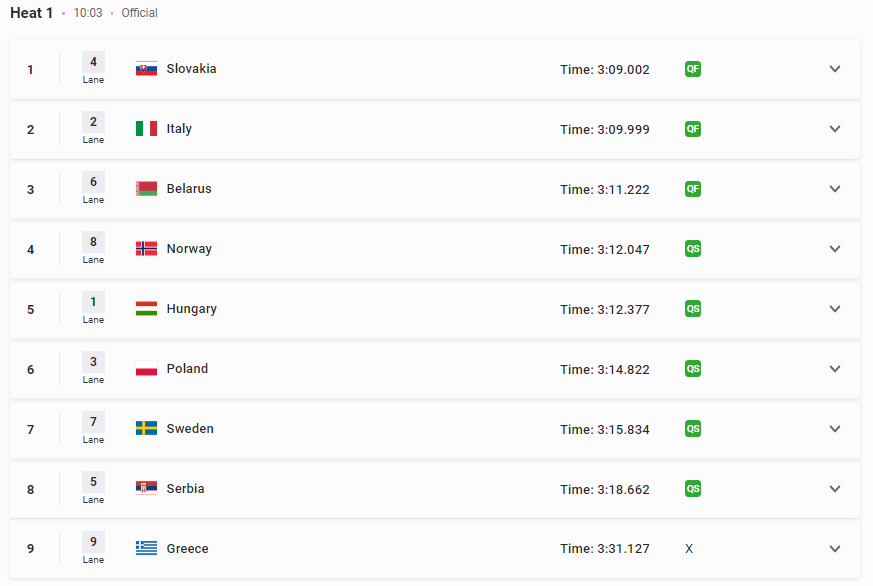Click the QS badge in Serbia row

point(693,489)
